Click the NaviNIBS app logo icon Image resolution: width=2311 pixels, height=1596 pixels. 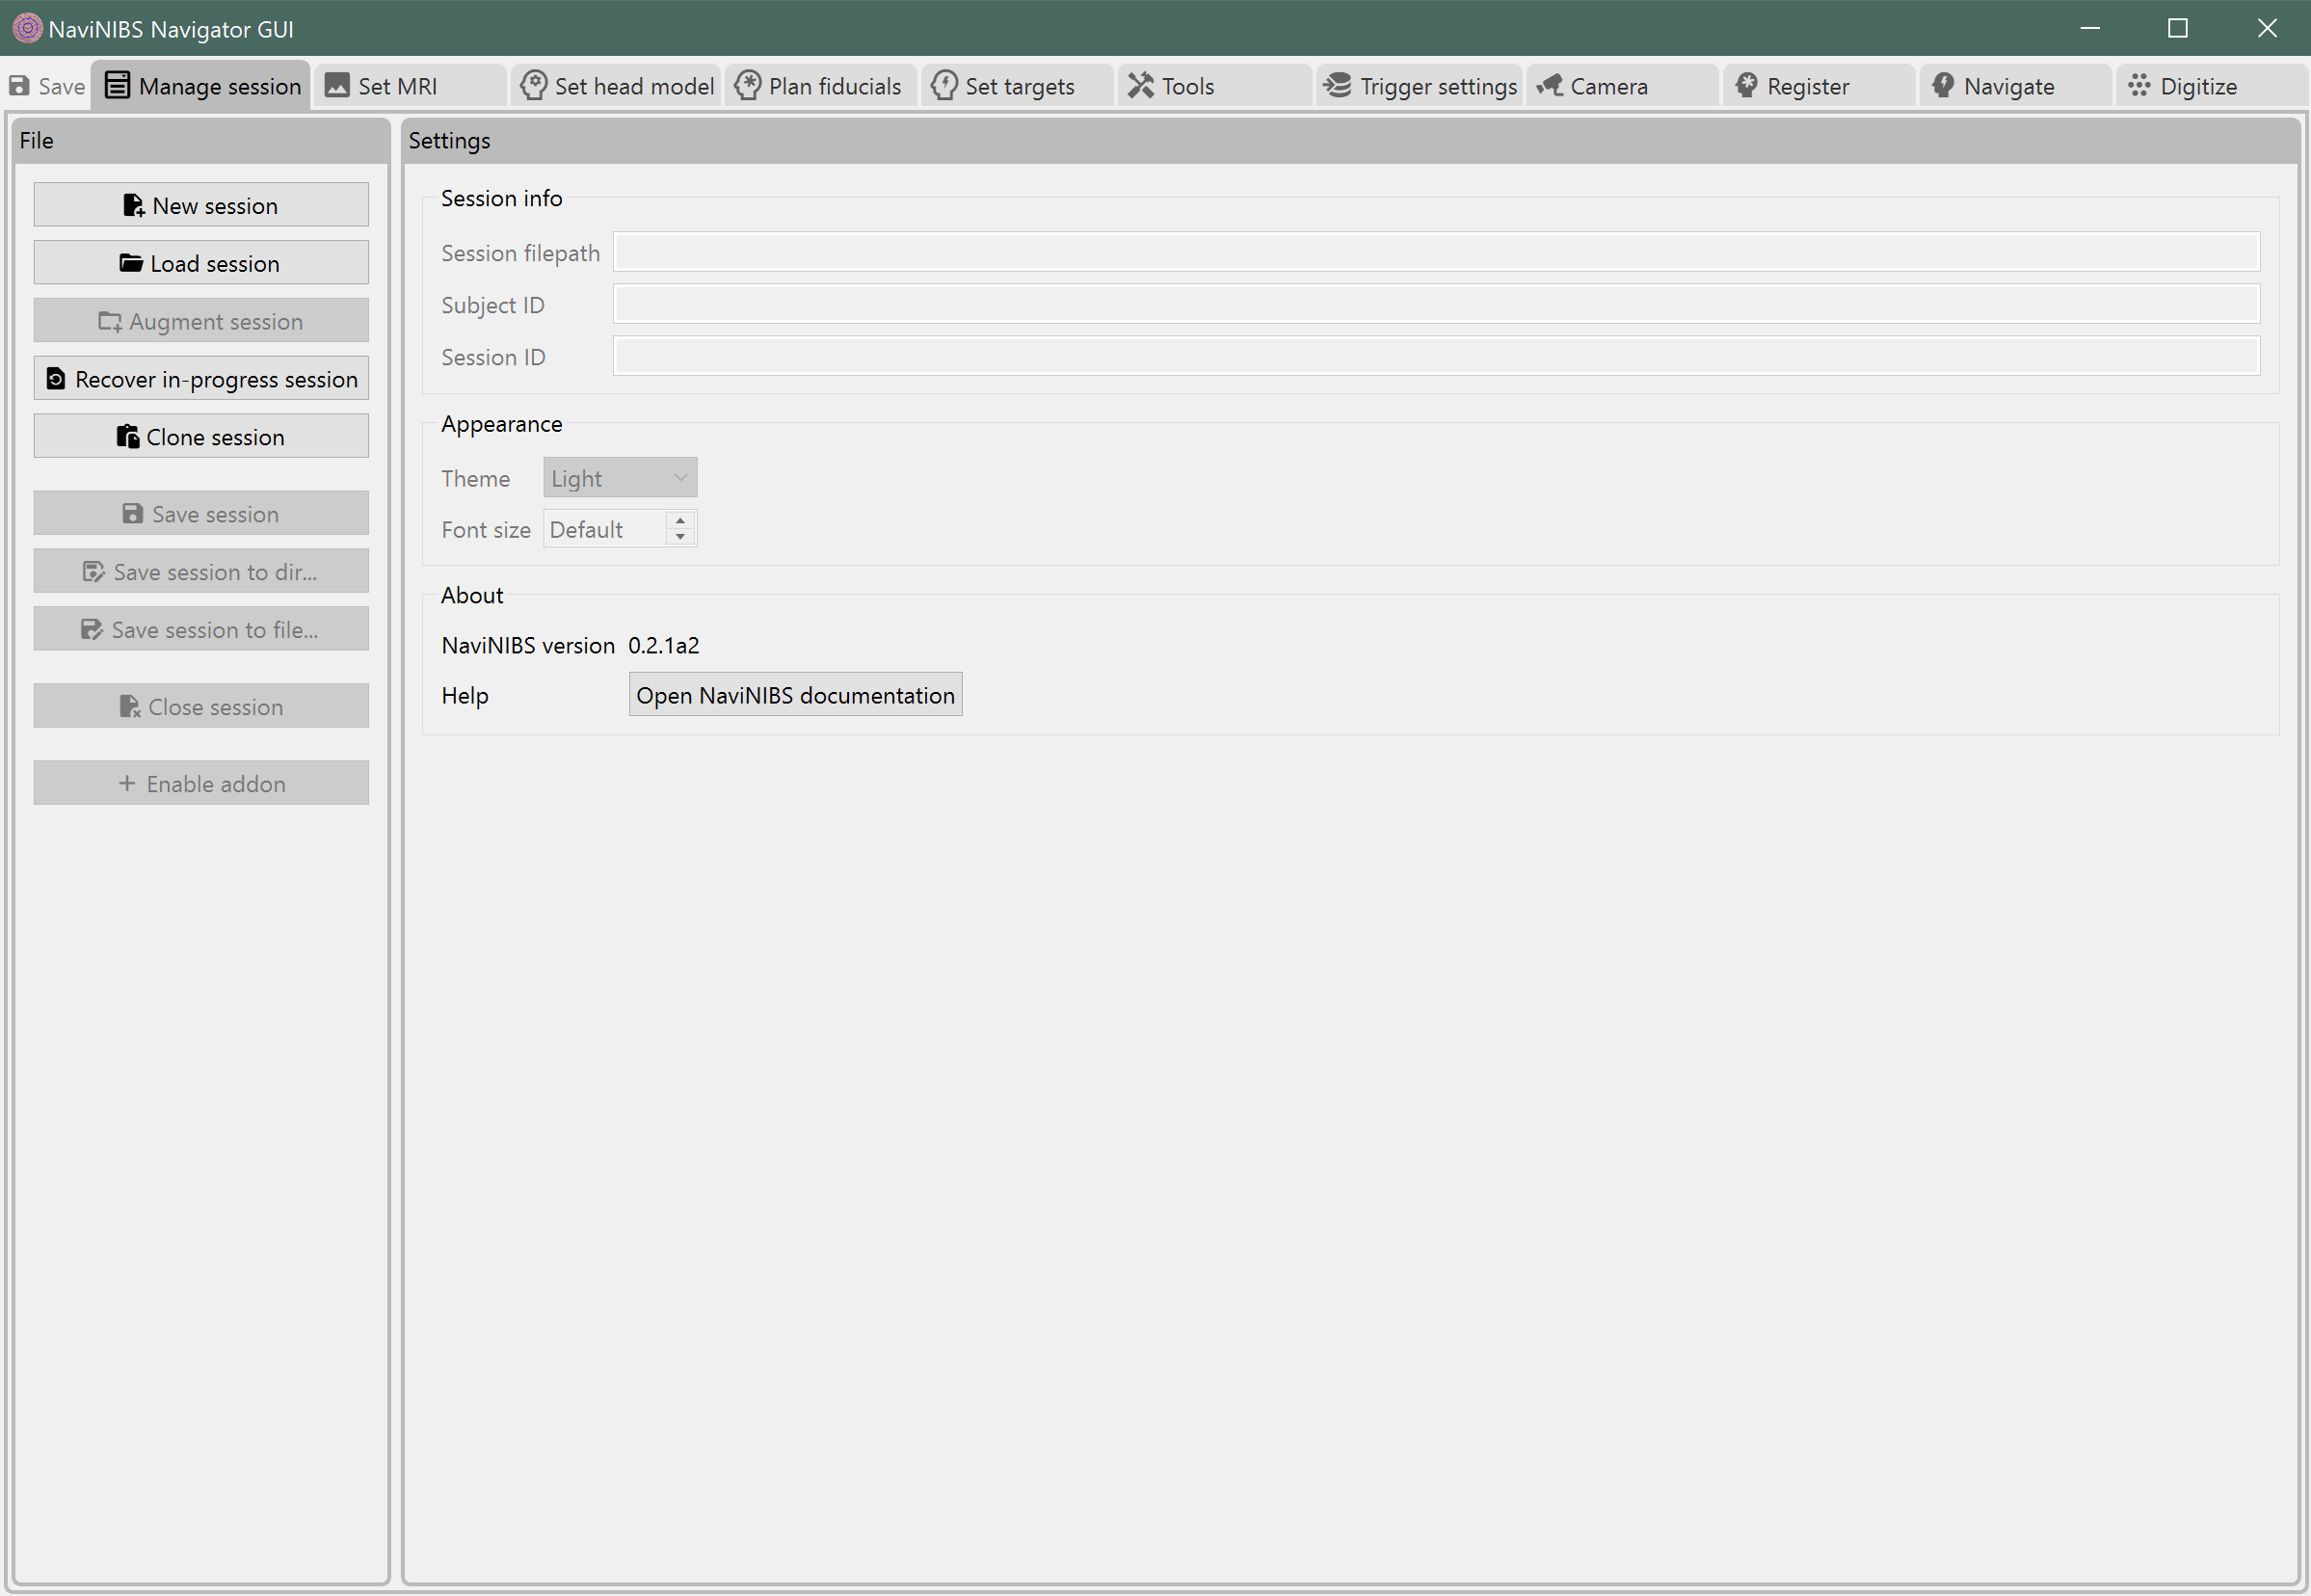coord(27,28)
